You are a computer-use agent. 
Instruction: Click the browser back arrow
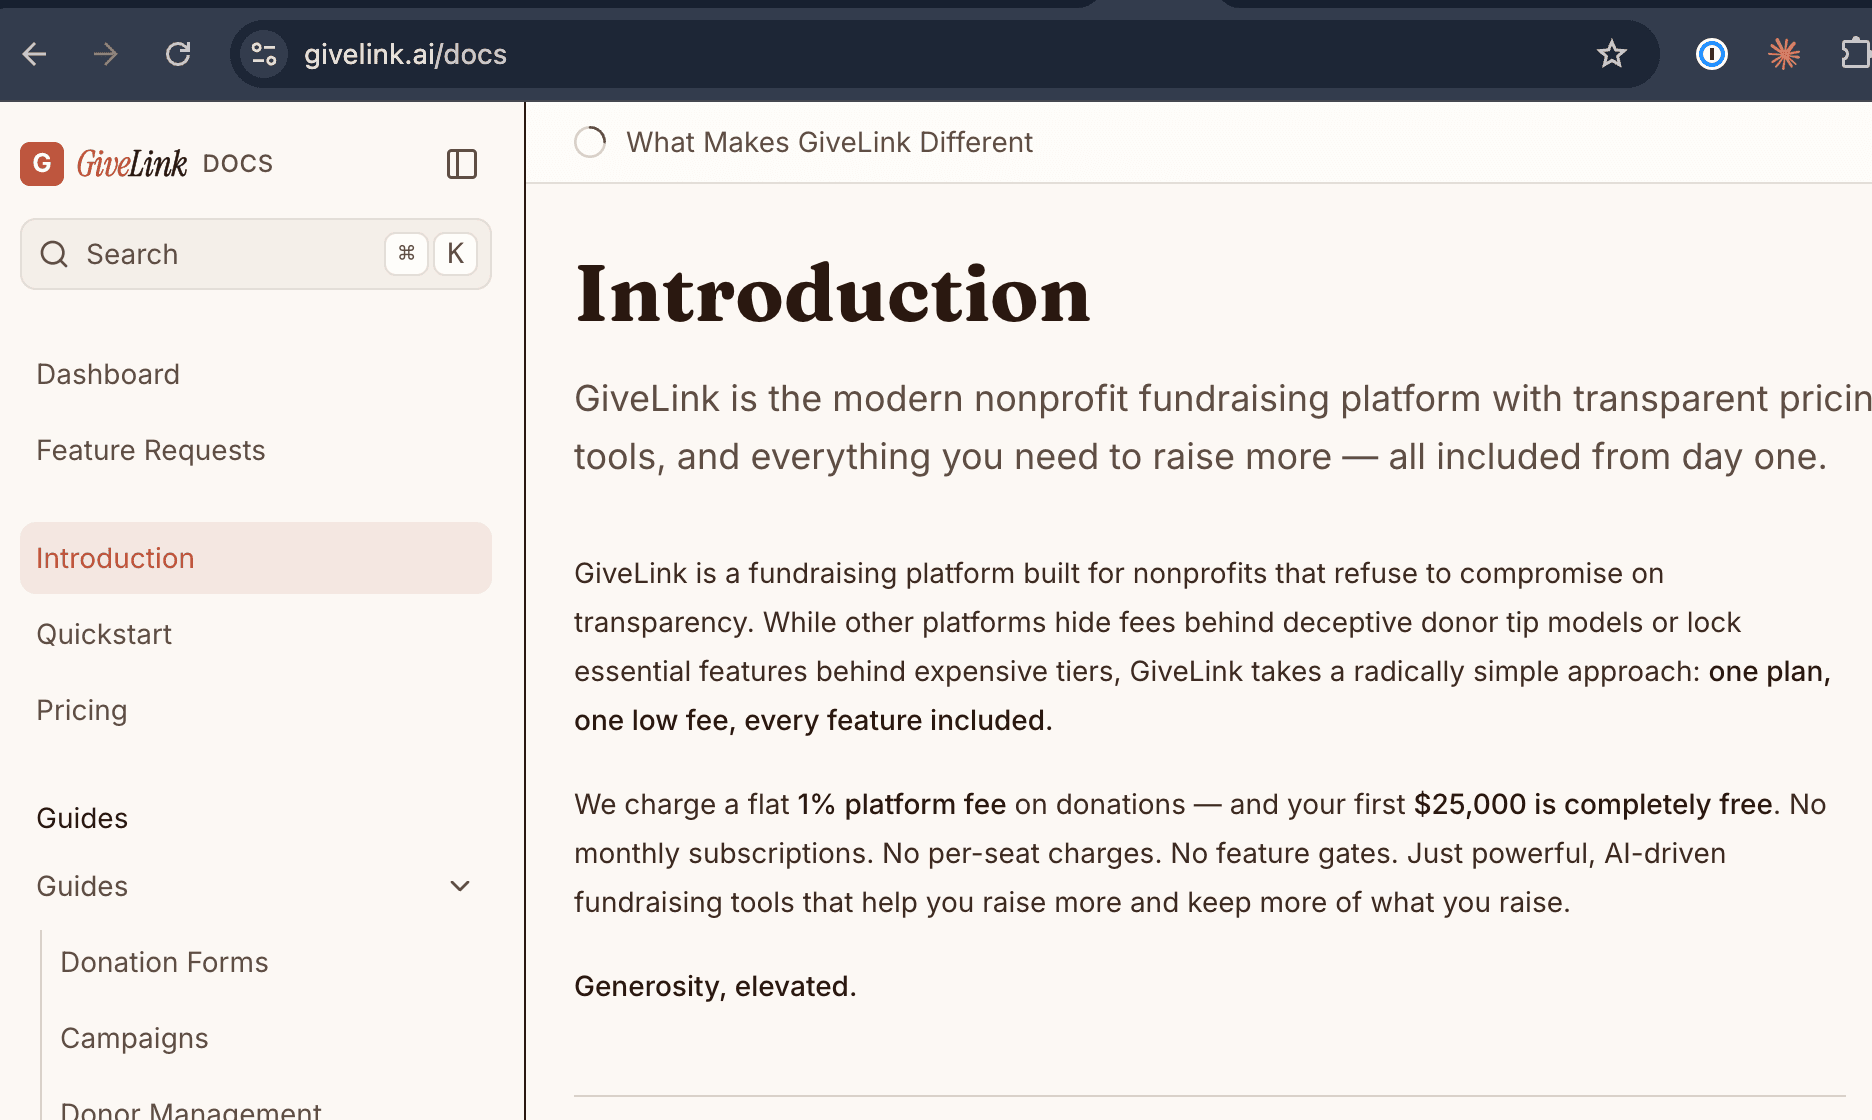(34, 54)
